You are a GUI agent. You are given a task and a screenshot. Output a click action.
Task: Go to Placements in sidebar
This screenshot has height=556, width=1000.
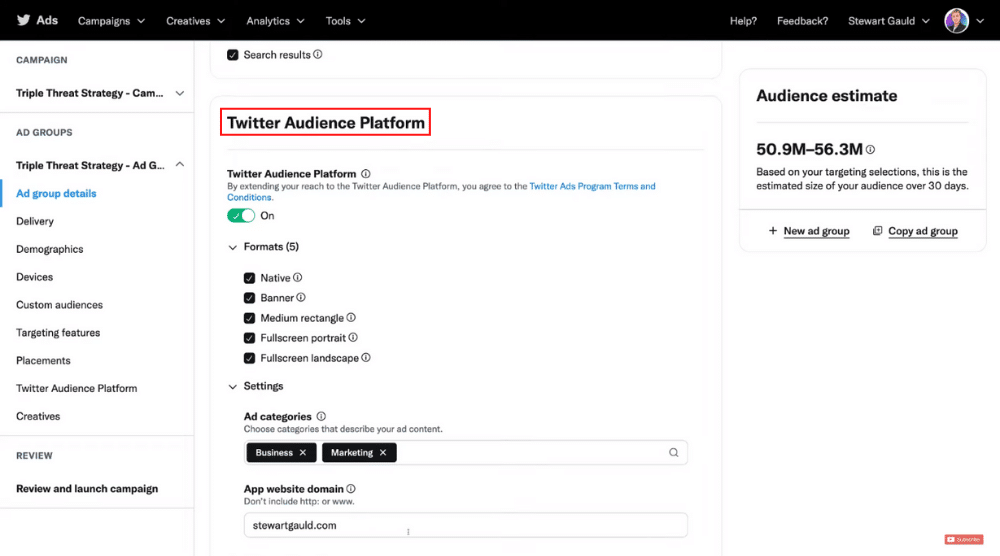[x=43, y=360]
